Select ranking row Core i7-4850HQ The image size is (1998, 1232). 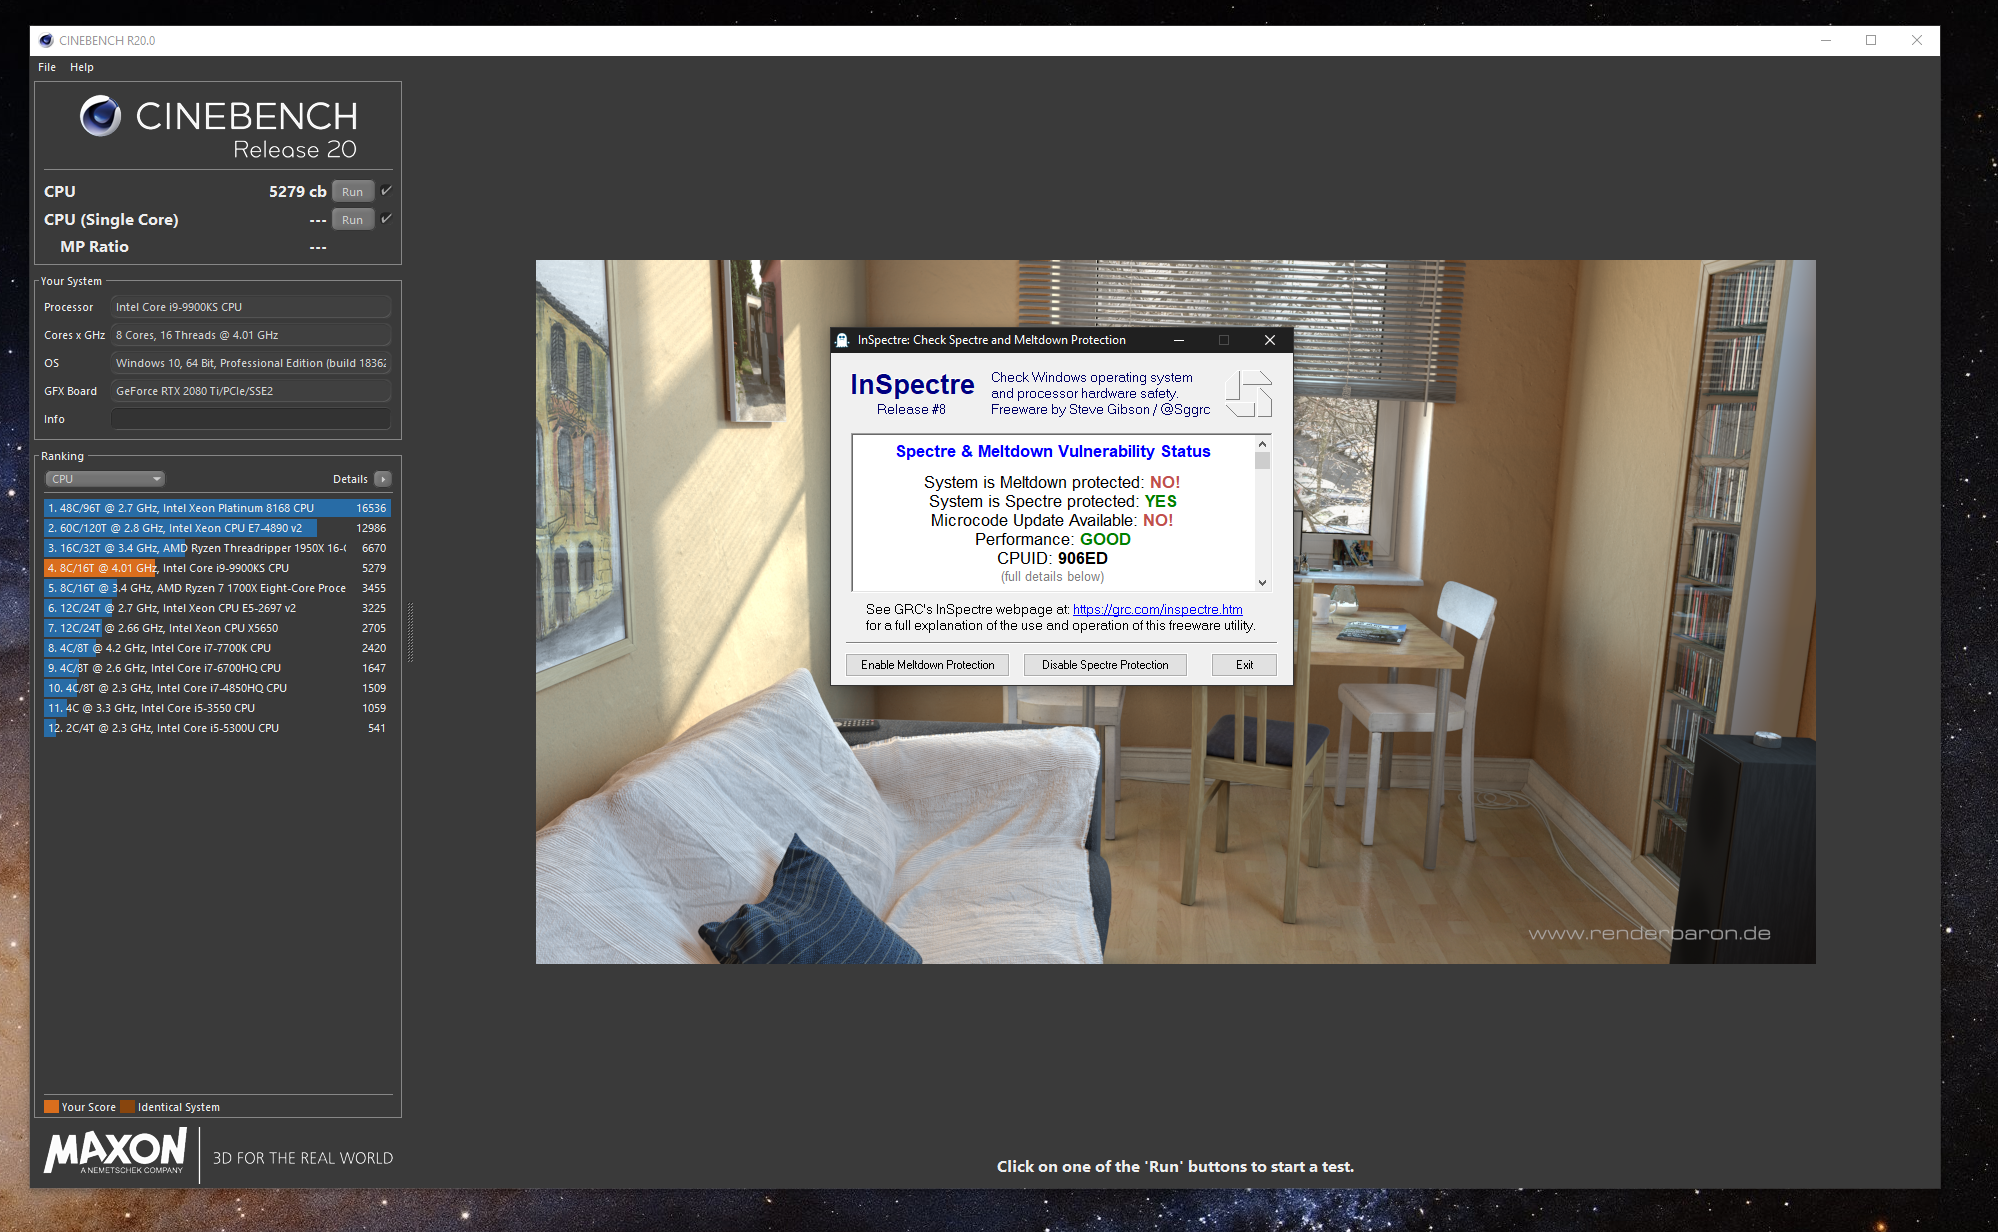(x=217, y=688)
